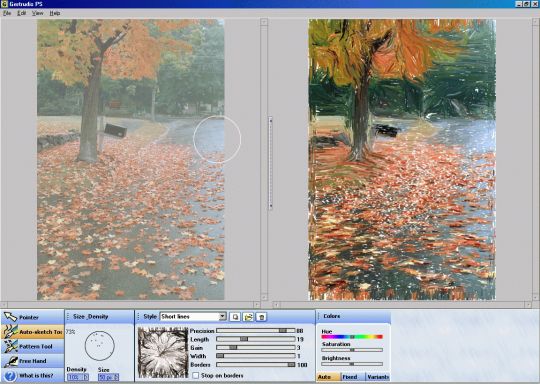Image resolution: width=540 pixels, height=384 pixels.
Task: Open the View menu
Action: (38, 13)
